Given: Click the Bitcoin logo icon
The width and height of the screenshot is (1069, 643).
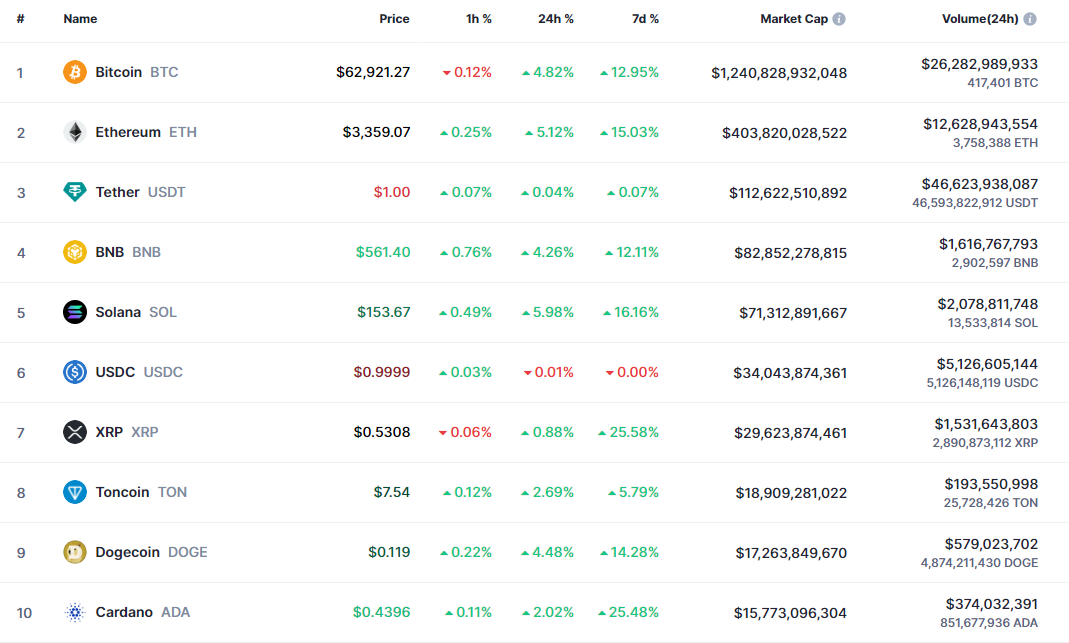Looking at the screenshot, I should coord(75,72).
